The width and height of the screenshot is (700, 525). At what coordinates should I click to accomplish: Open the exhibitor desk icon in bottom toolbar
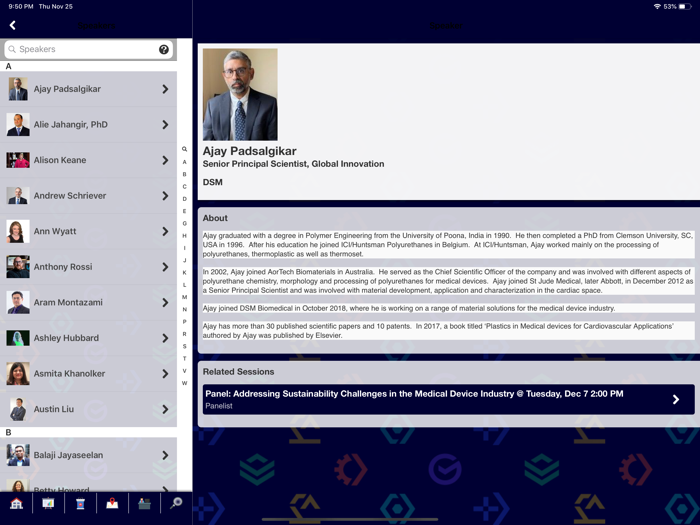(144, 503)
